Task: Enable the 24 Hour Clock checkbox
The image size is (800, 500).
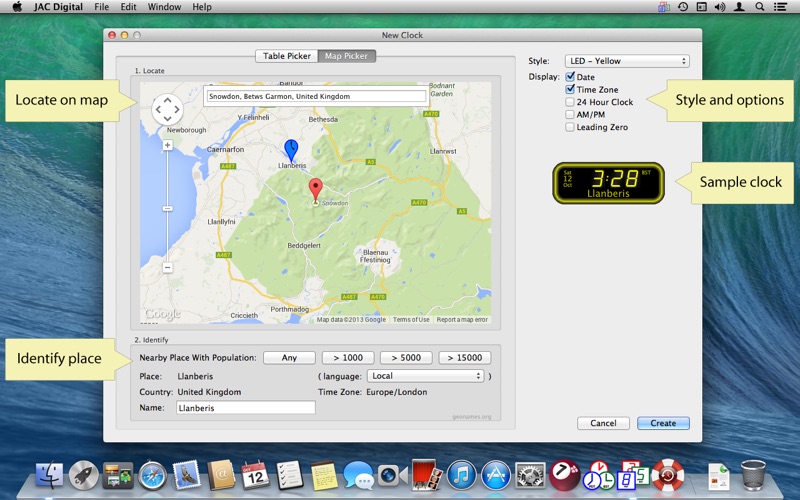Action: click(570, 102)
